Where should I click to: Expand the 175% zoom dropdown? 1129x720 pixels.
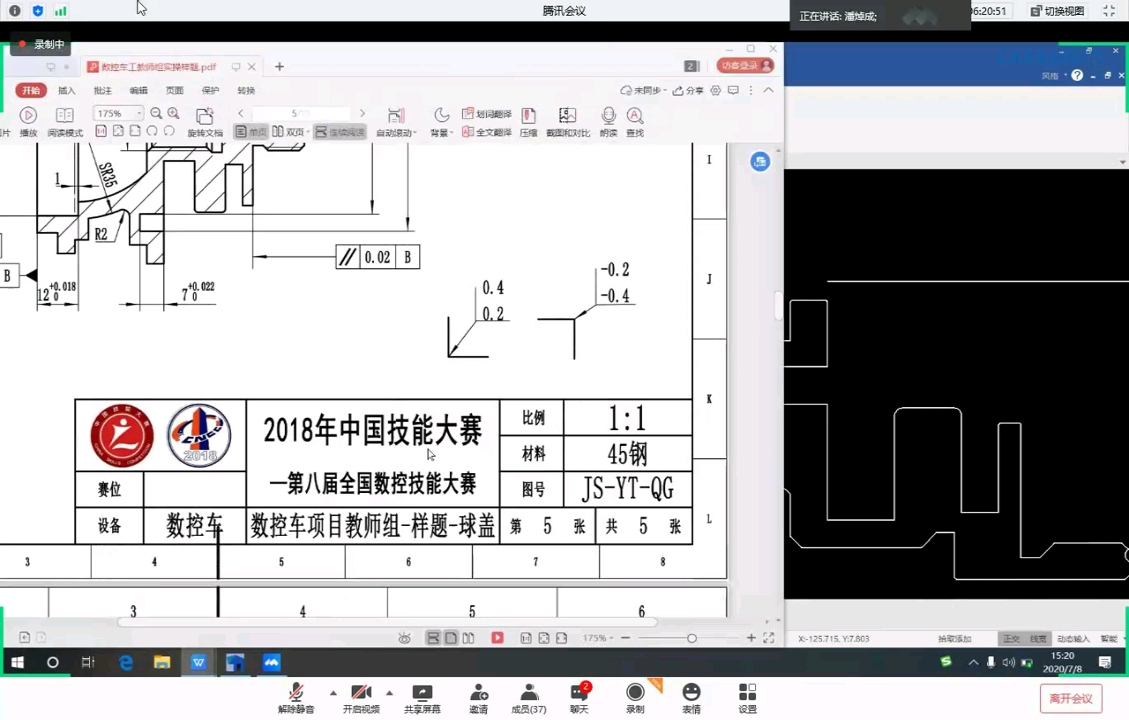coord(139,113)
